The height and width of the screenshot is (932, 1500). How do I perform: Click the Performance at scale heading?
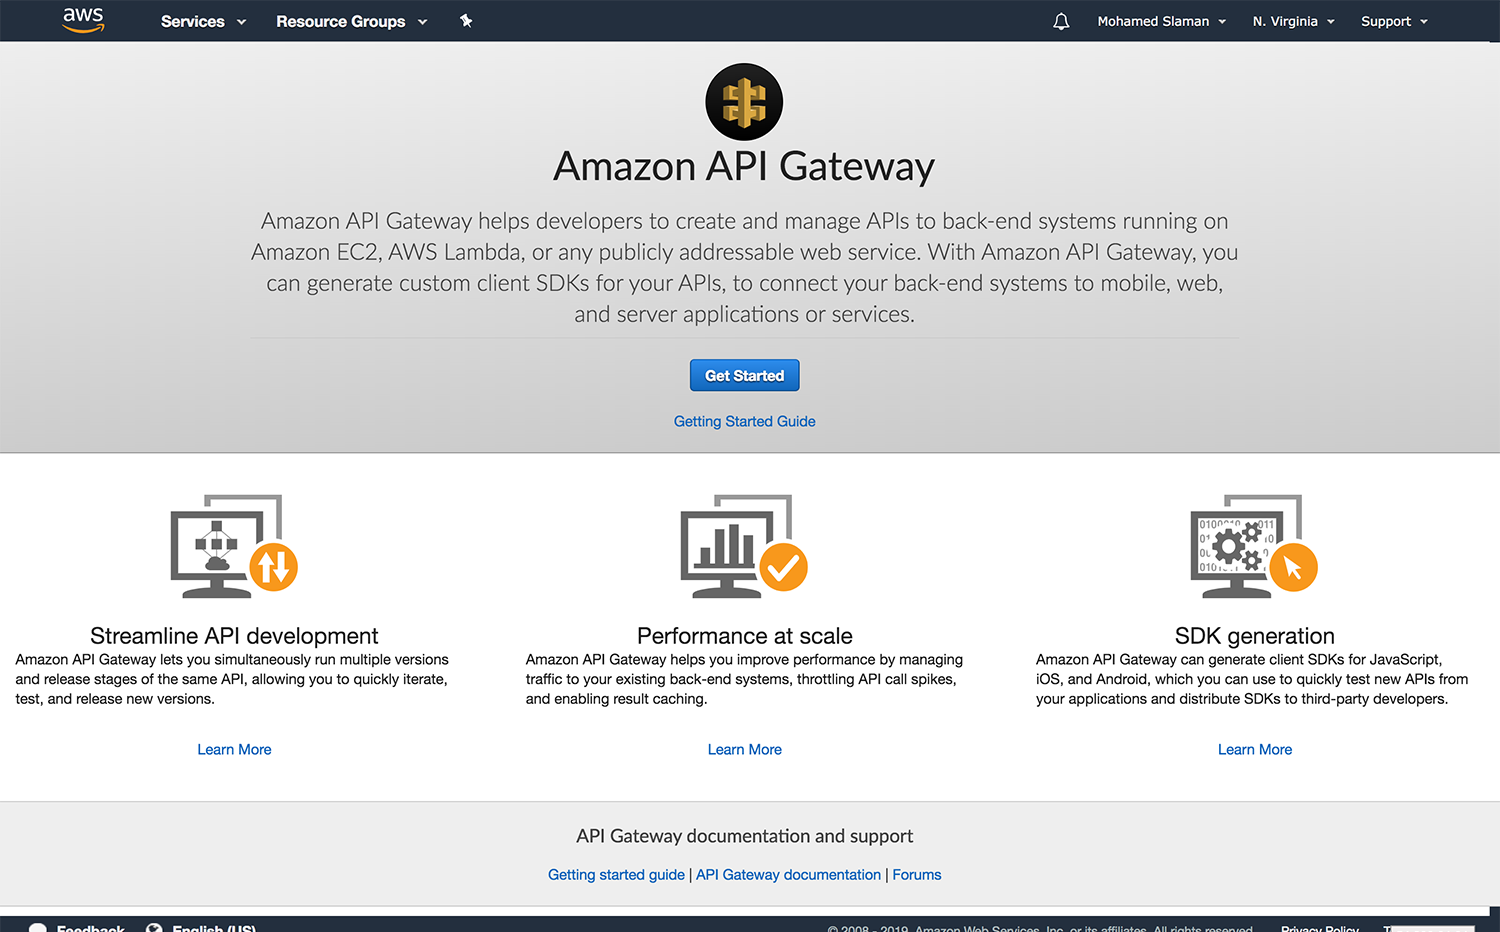744,636
